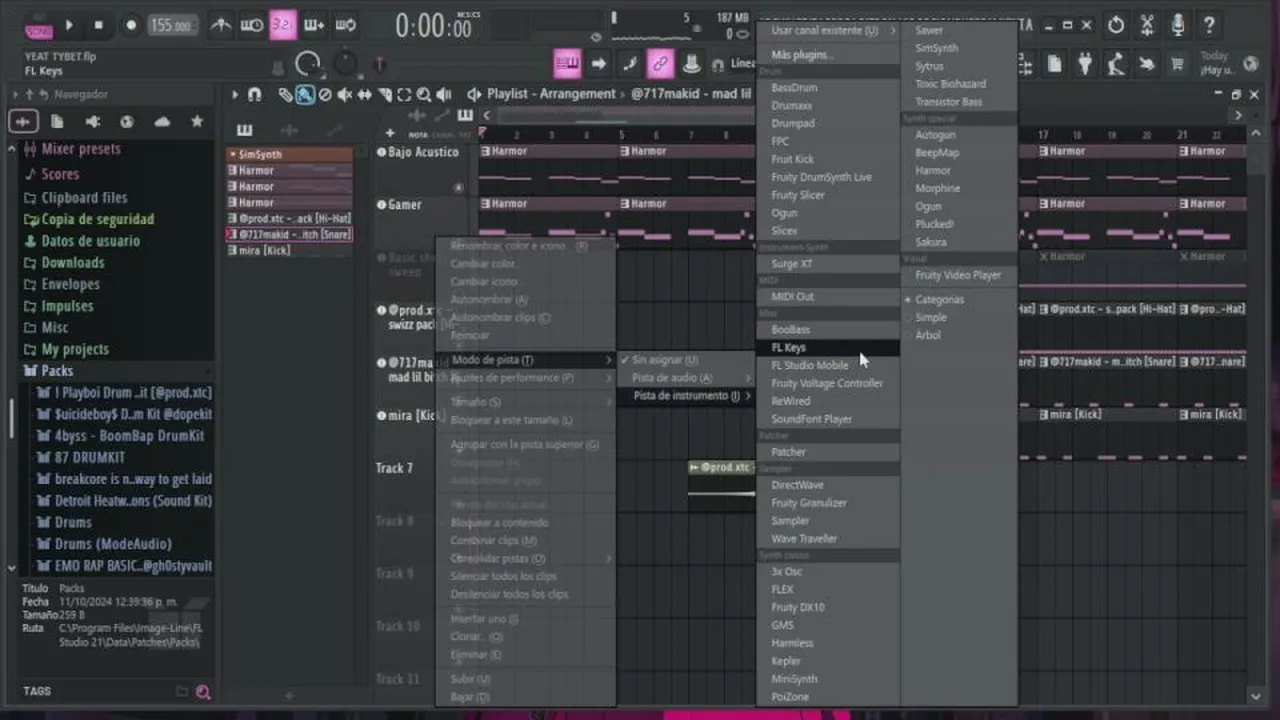Open playlist options arrow menu
Screen dimensions: 1280x720
coord(235,95)
